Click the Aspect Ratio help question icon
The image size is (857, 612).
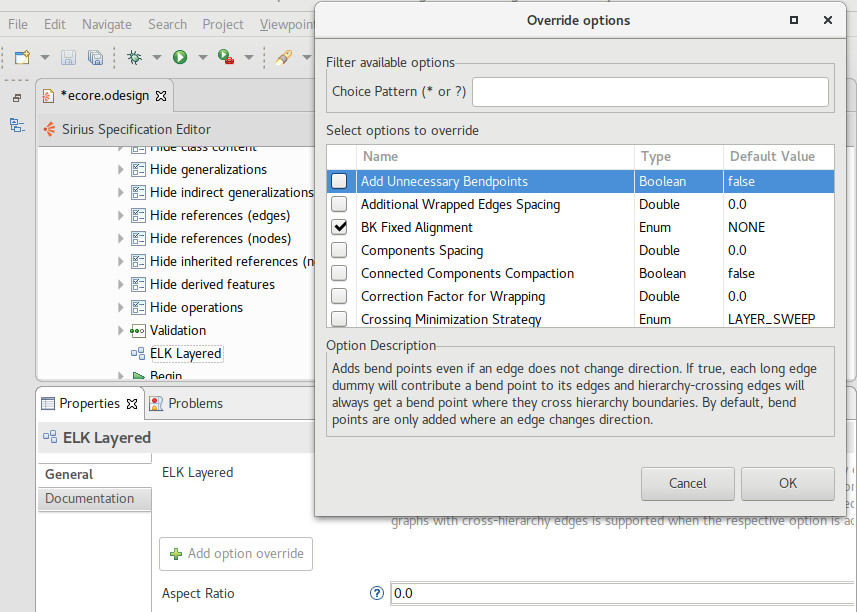[x=377, y=593]
